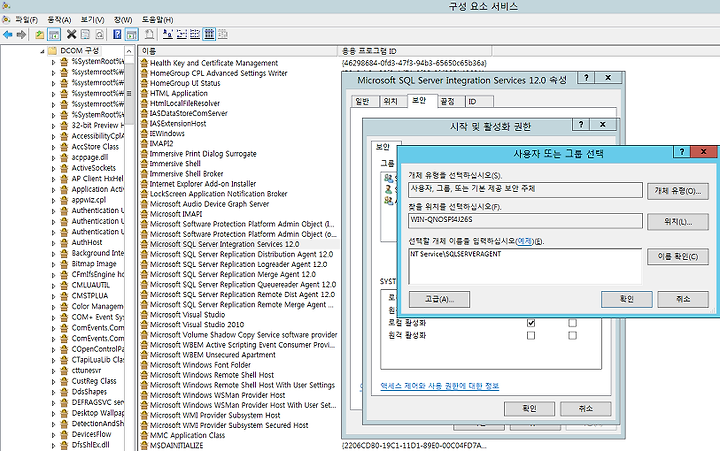The width and height of the screenshot is (720, 451).
Task: Switch to large icons view
Action: 168,34
